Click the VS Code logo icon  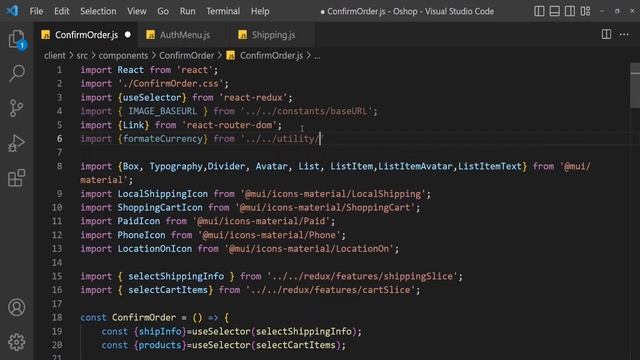click(12, 11)
